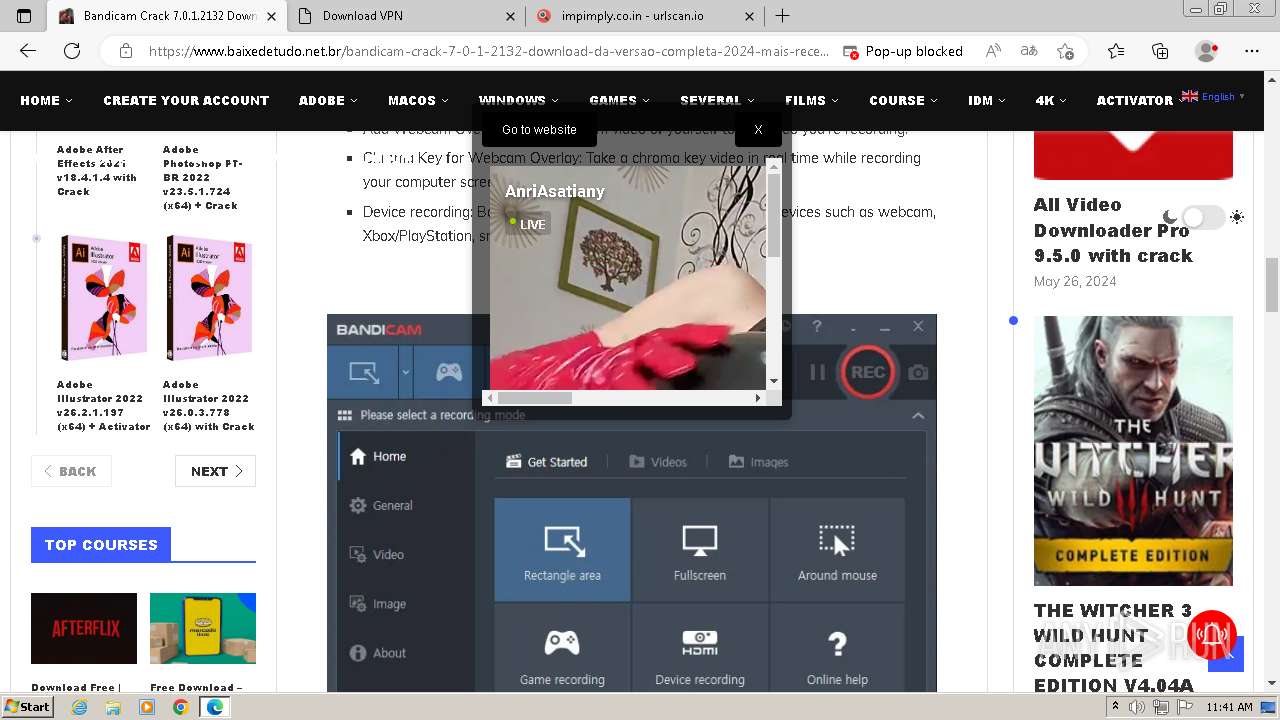1280x720 pixels.
Task: Click Go to website in popup
Action: (x=539, y=129)
